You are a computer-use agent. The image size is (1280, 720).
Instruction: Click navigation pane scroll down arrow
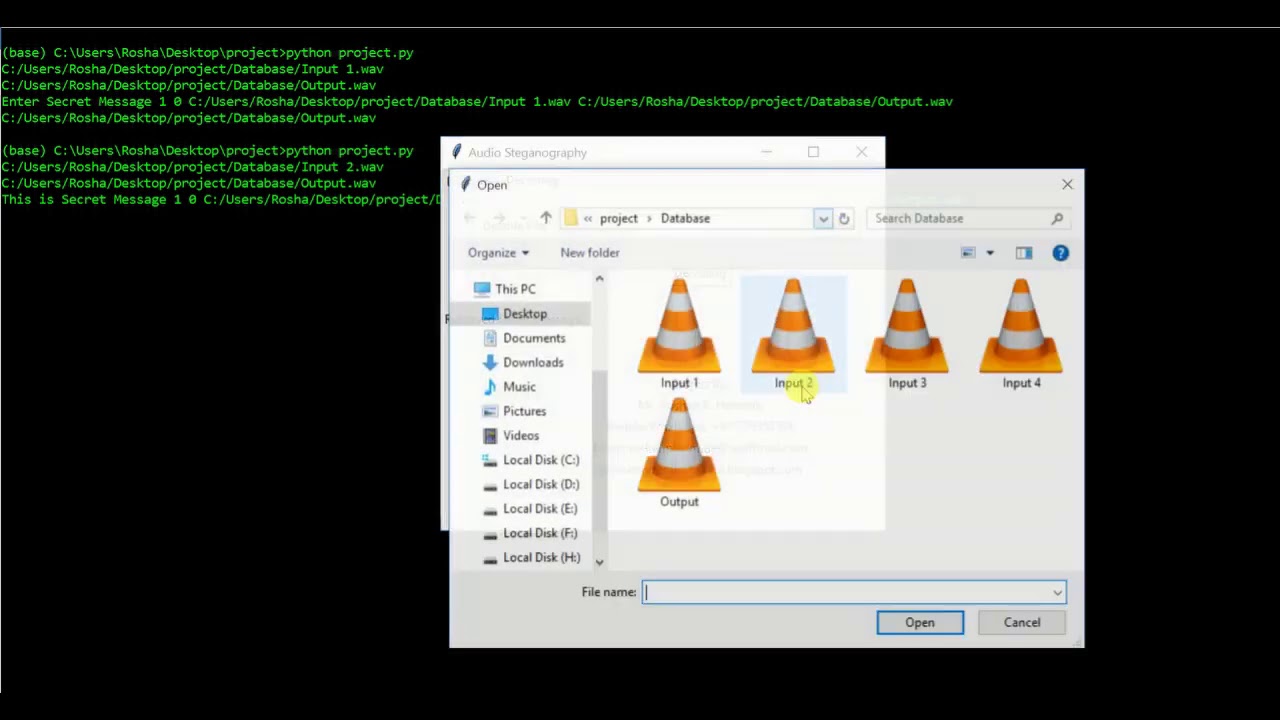[599, 562]
